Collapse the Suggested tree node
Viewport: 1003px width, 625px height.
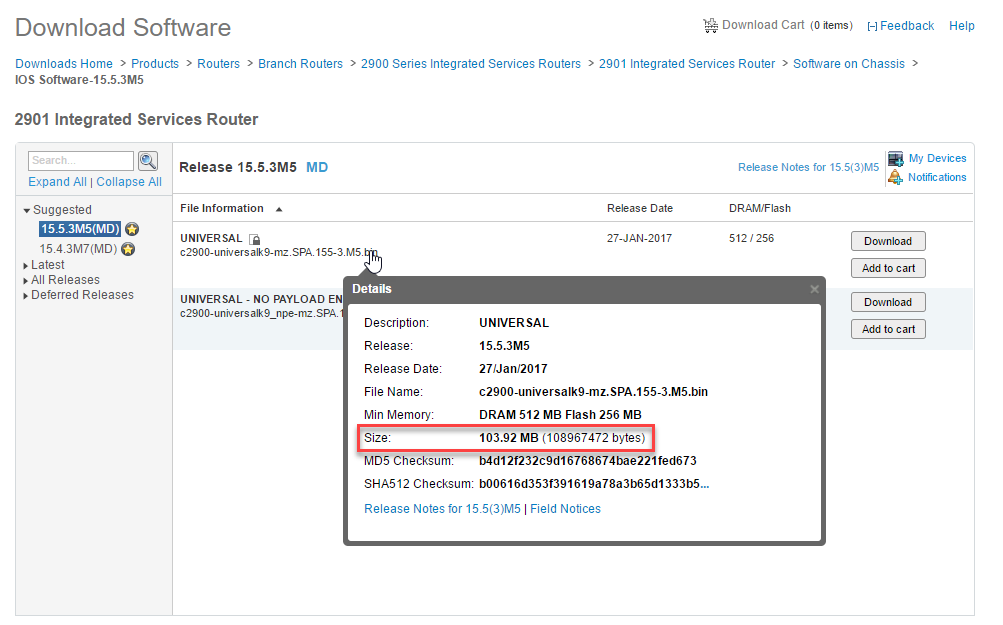point(26,210)
